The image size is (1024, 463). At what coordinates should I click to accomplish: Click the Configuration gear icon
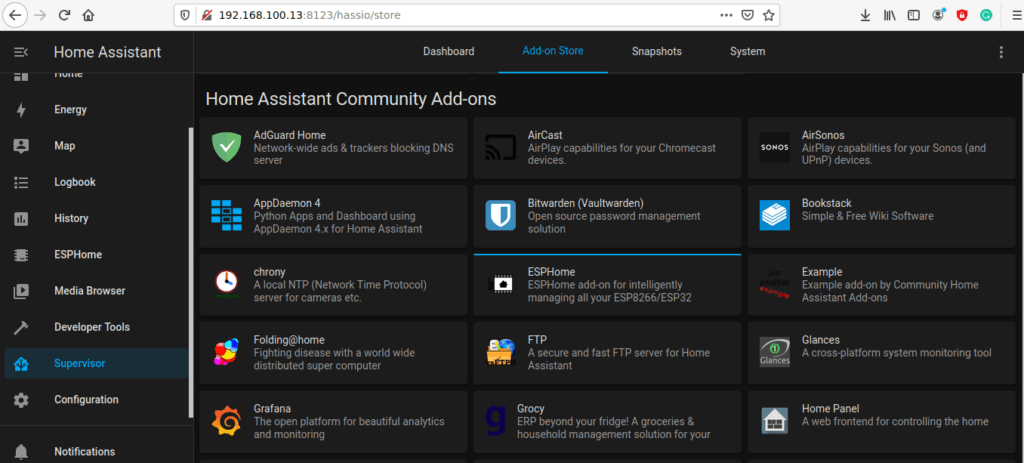coord(21,400)
